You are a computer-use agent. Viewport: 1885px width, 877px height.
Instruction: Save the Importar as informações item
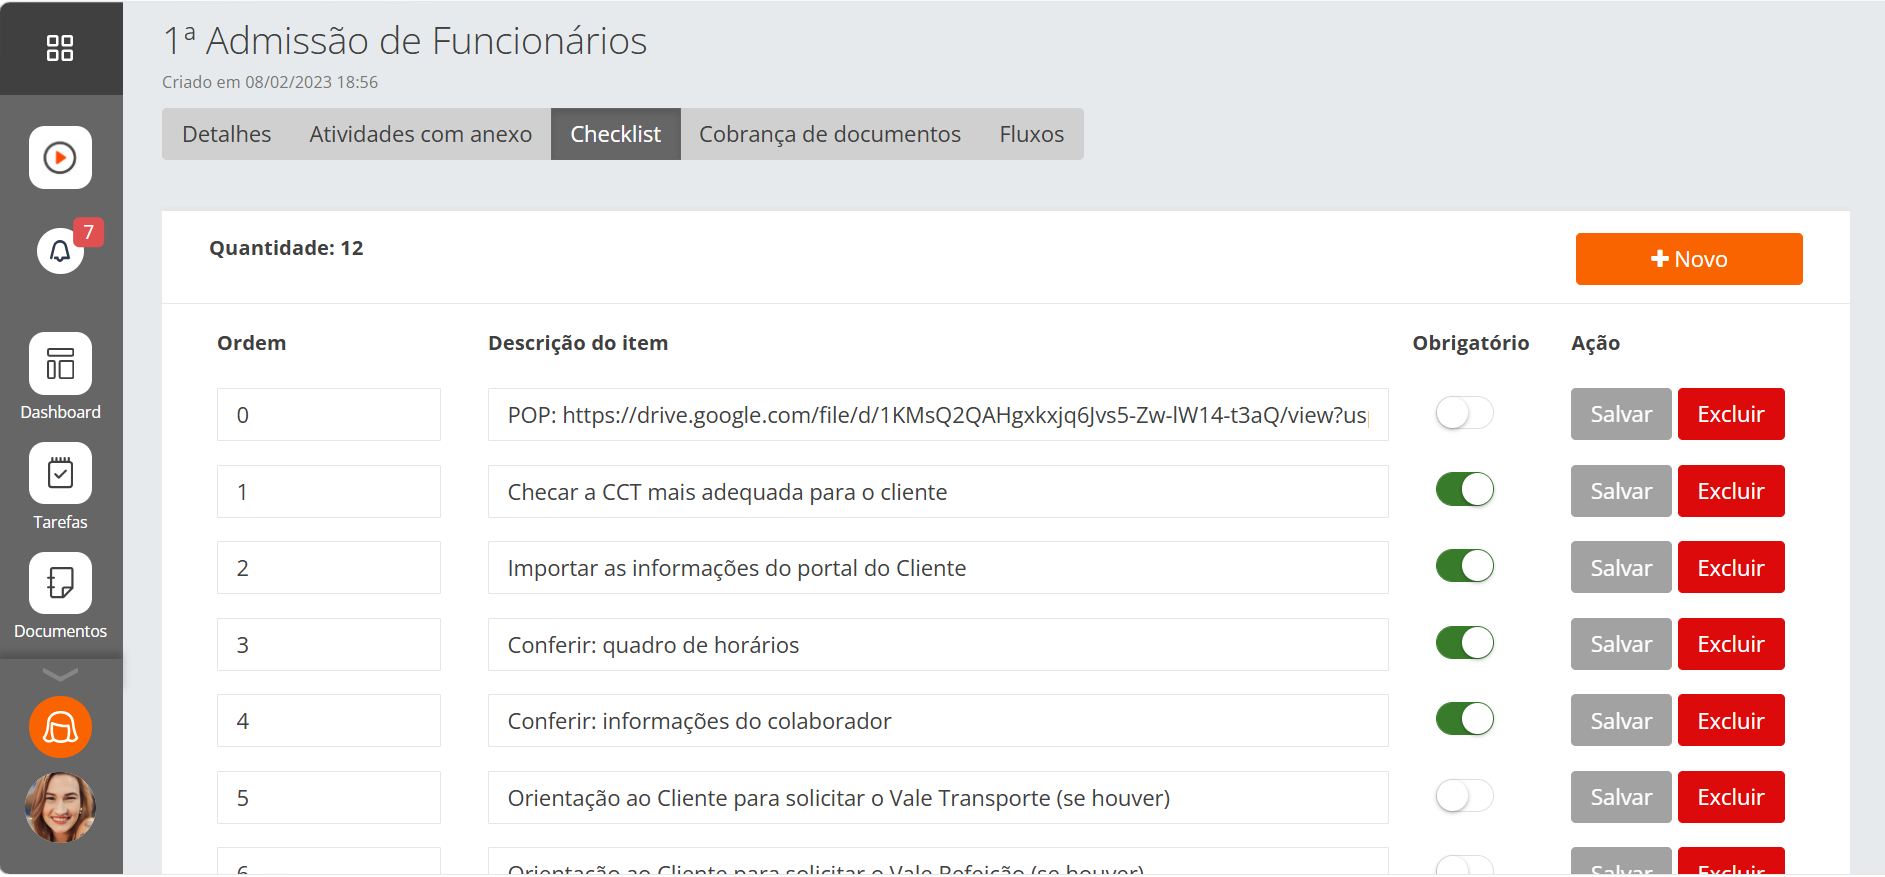(x=1621, y=567)
